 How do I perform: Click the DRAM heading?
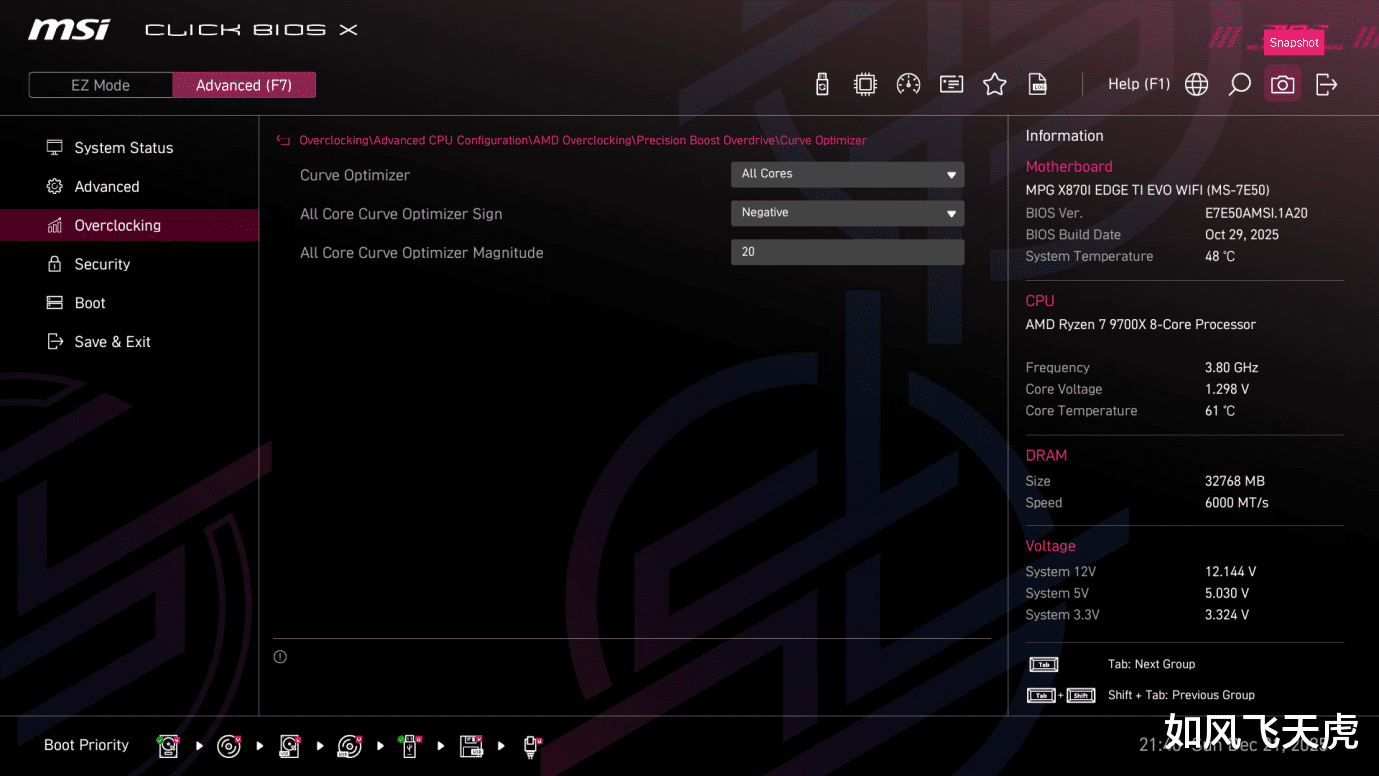(x=1046, y=456)
